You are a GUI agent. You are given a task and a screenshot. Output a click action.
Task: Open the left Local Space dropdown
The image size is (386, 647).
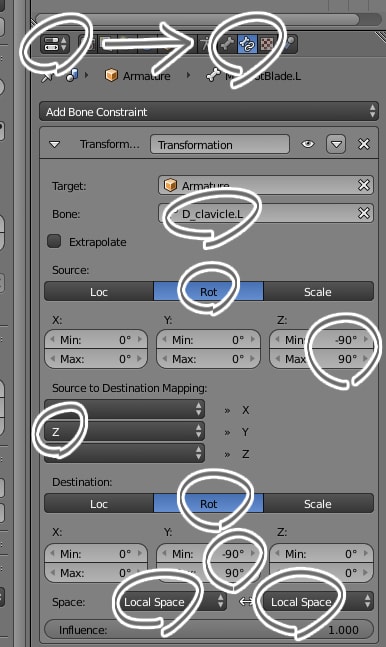(171, 602)
